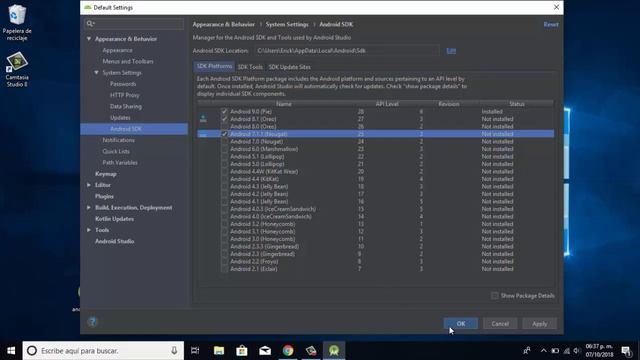This screenshot has height=360, width=640.
Task: Switch to the SDK Tools tab
Action: point(250,67)
